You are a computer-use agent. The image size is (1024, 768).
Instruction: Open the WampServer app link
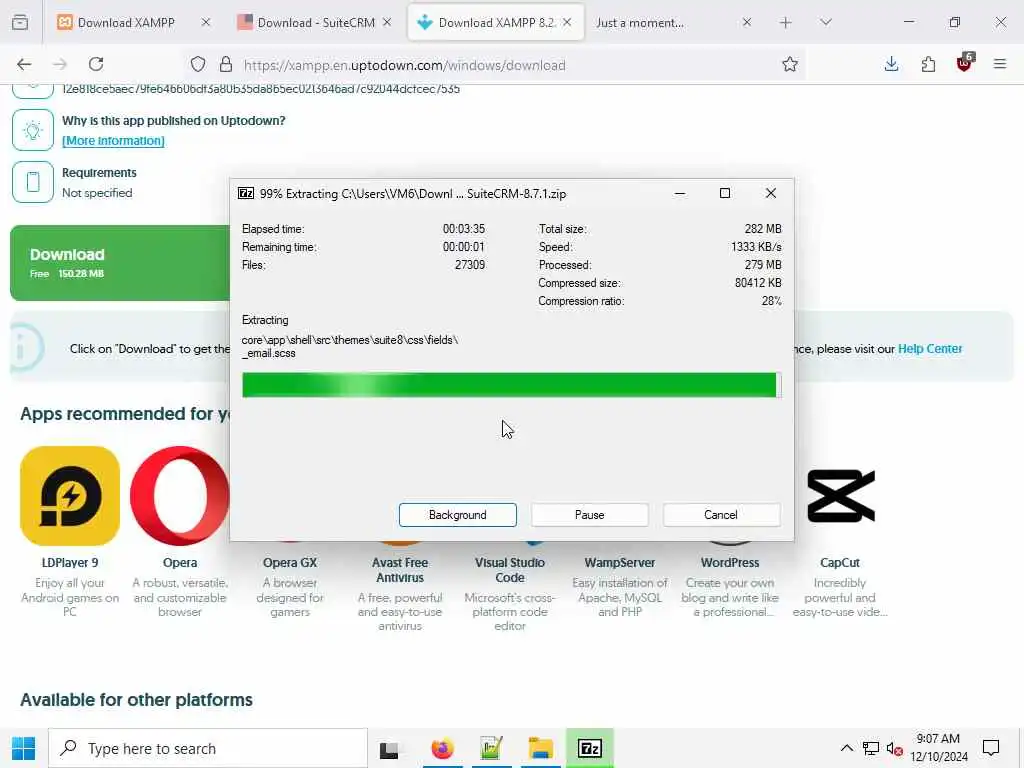(x=620, y=562)
